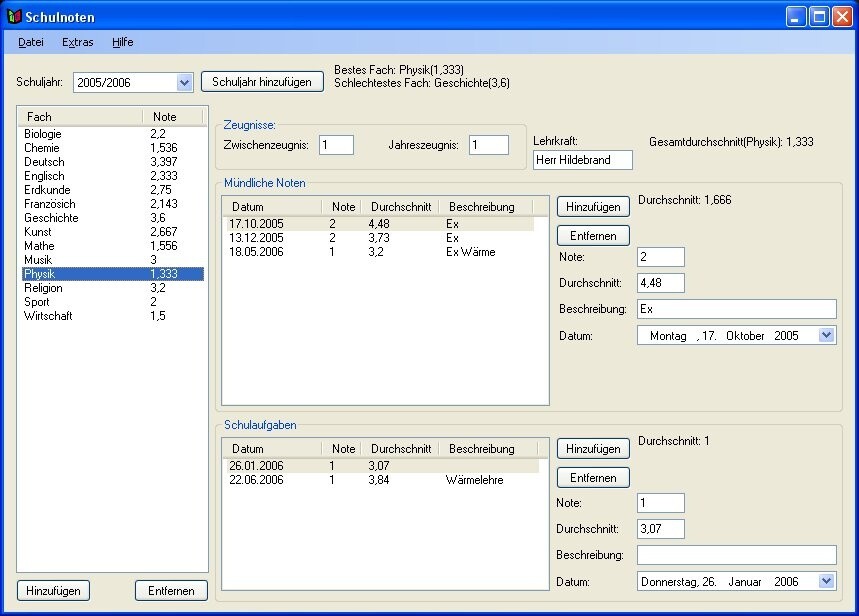Select oral grade row 18.05.2006

click(x=380, y=252)
